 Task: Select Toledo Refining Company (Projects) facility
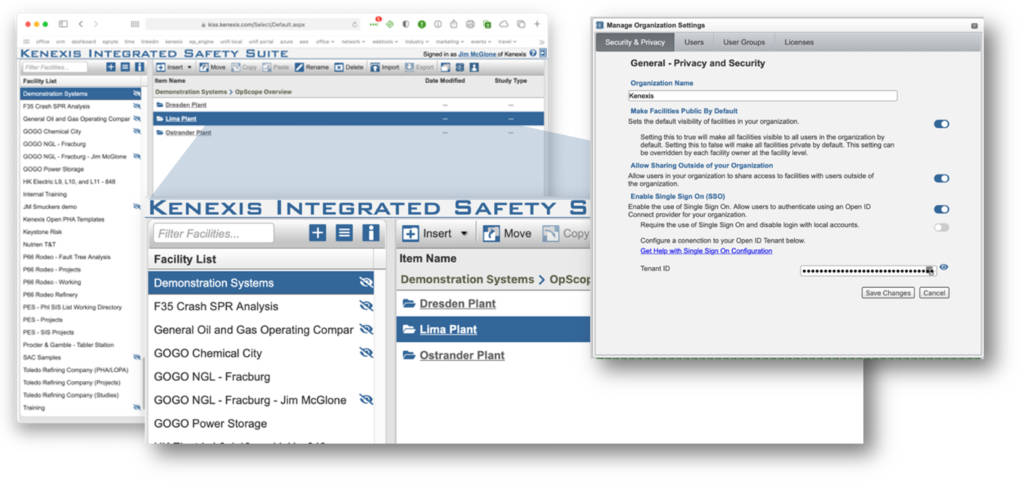[81, 382]
